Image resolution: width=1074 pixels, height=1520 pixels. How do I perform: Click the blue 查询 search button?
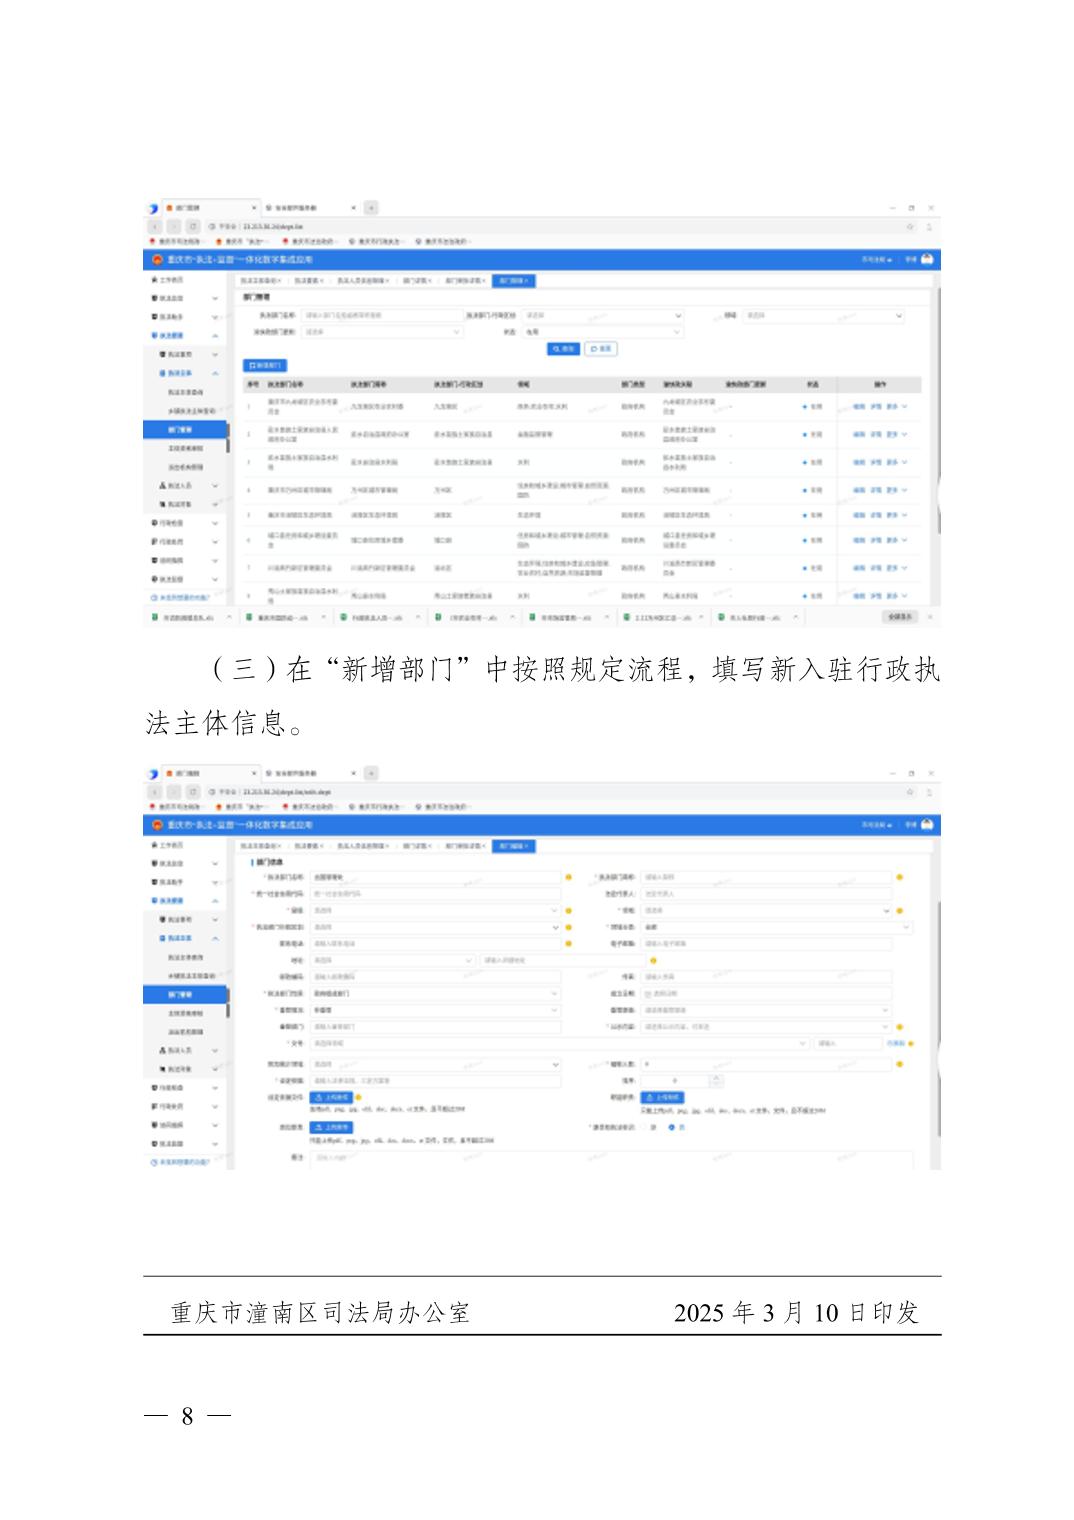pos(563,349)
